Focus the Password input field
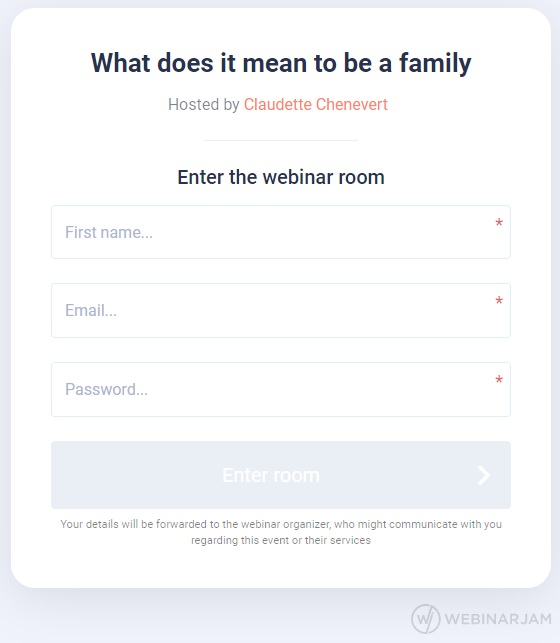Image resolution: width=560 pixels, height=643 pixels. [x=281, y=389]
